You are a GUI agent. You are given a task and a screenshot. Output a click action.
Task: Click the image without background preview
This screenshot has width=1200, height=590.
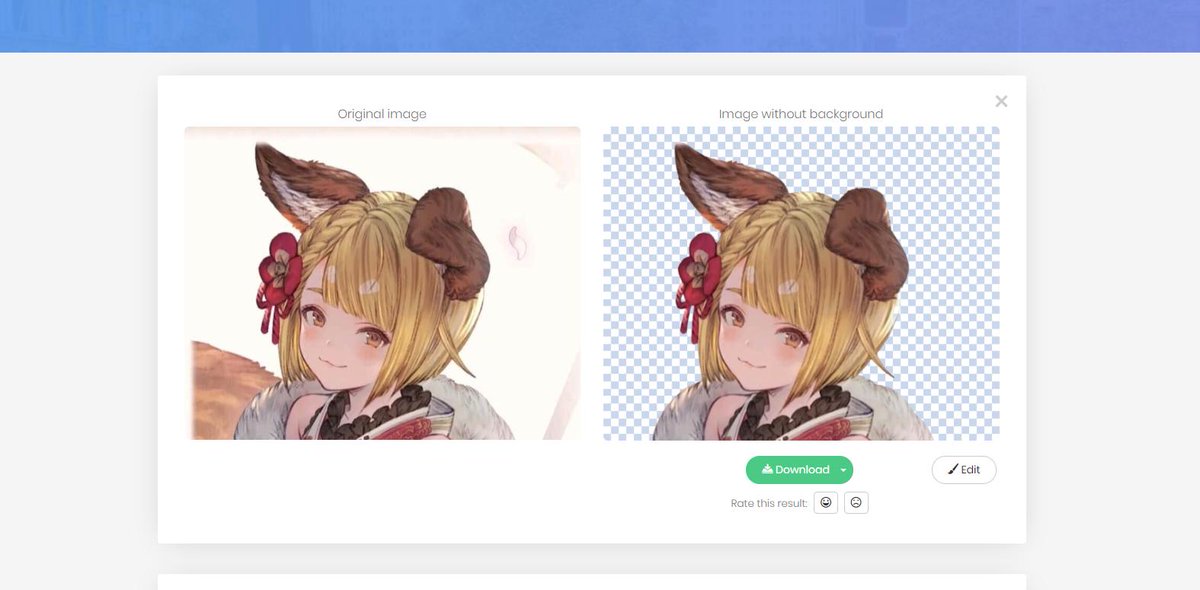click(801, 283)
